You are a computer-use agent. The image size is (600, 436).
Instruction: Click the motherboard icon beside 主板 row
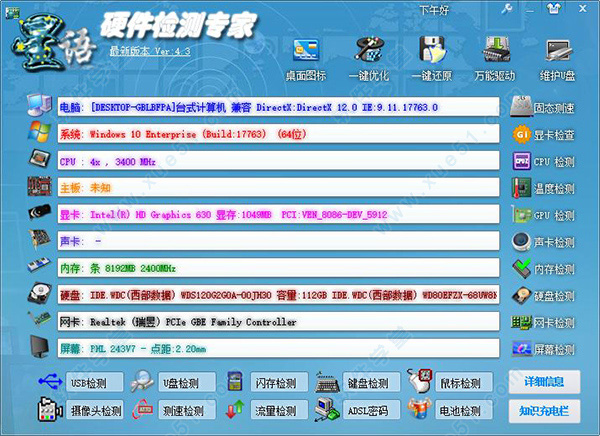click(x=39, y=186)
